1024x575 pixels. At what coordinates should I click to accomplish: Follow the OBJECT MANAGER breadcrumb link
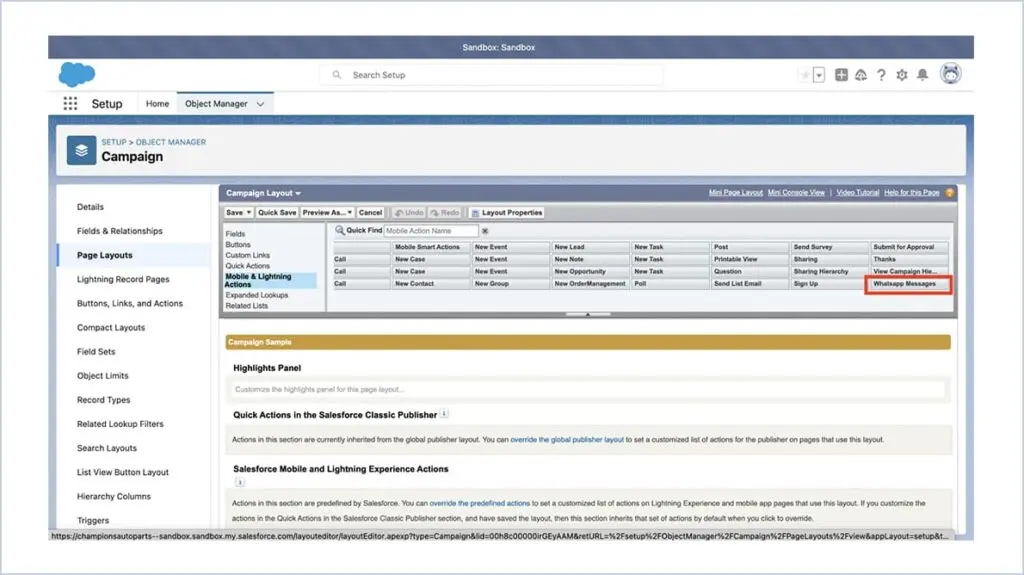point(170,142)
